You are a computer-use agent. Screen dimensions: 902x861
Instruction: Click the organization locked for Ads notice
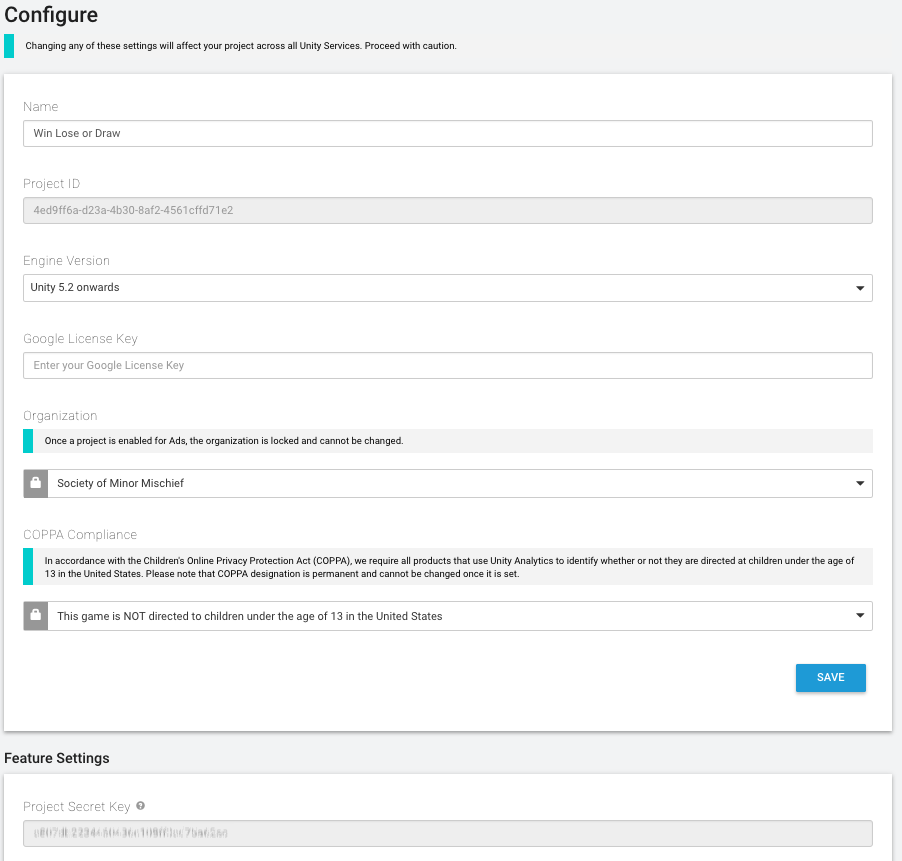point(224,440)
